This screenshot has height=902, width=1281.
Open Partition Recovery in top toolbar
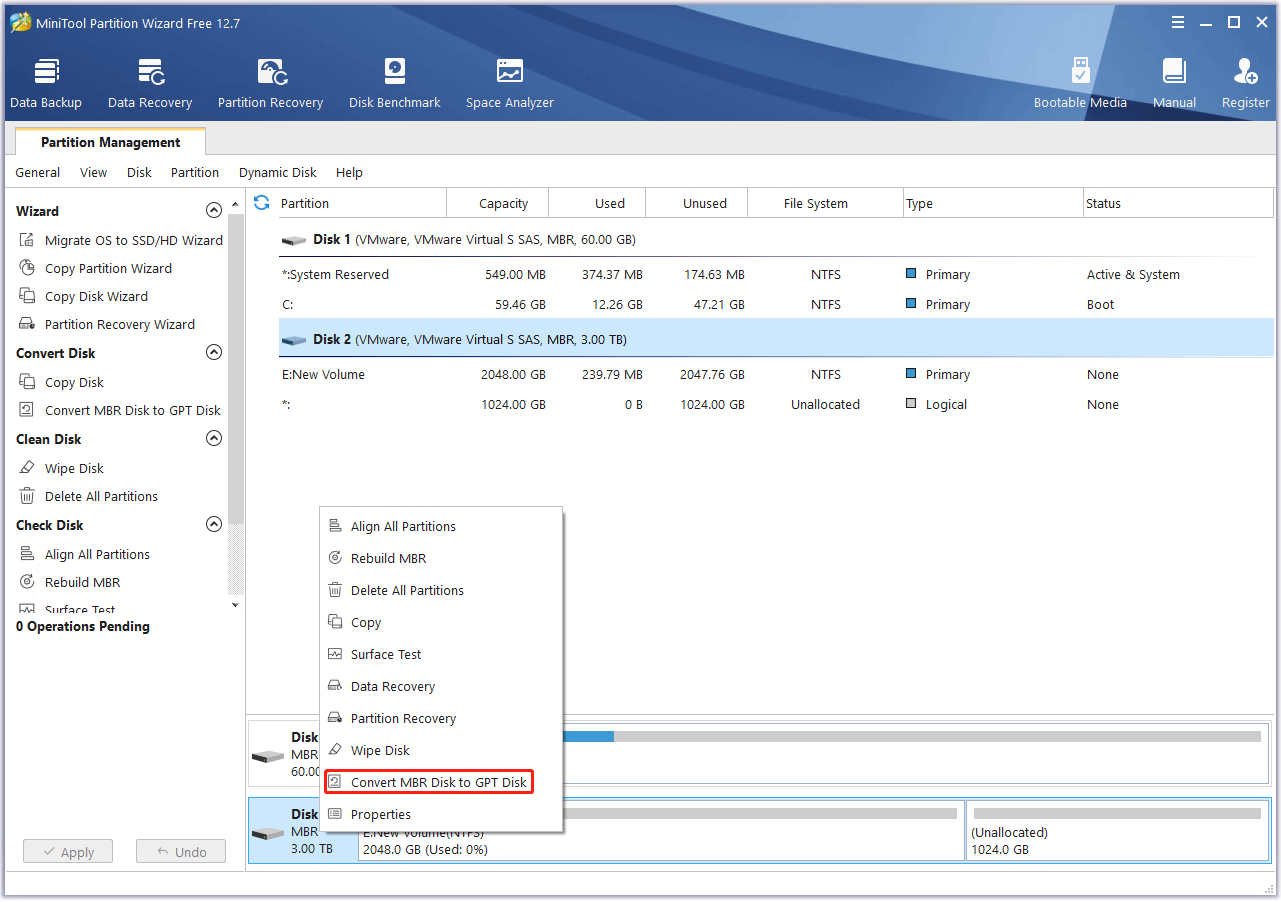[x=270, y=84]
